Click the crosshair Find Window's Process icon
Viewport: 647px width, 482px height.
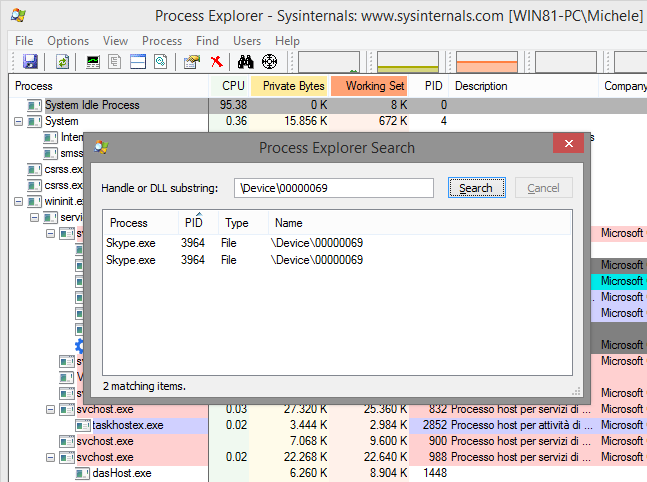[x=269, y=62]
